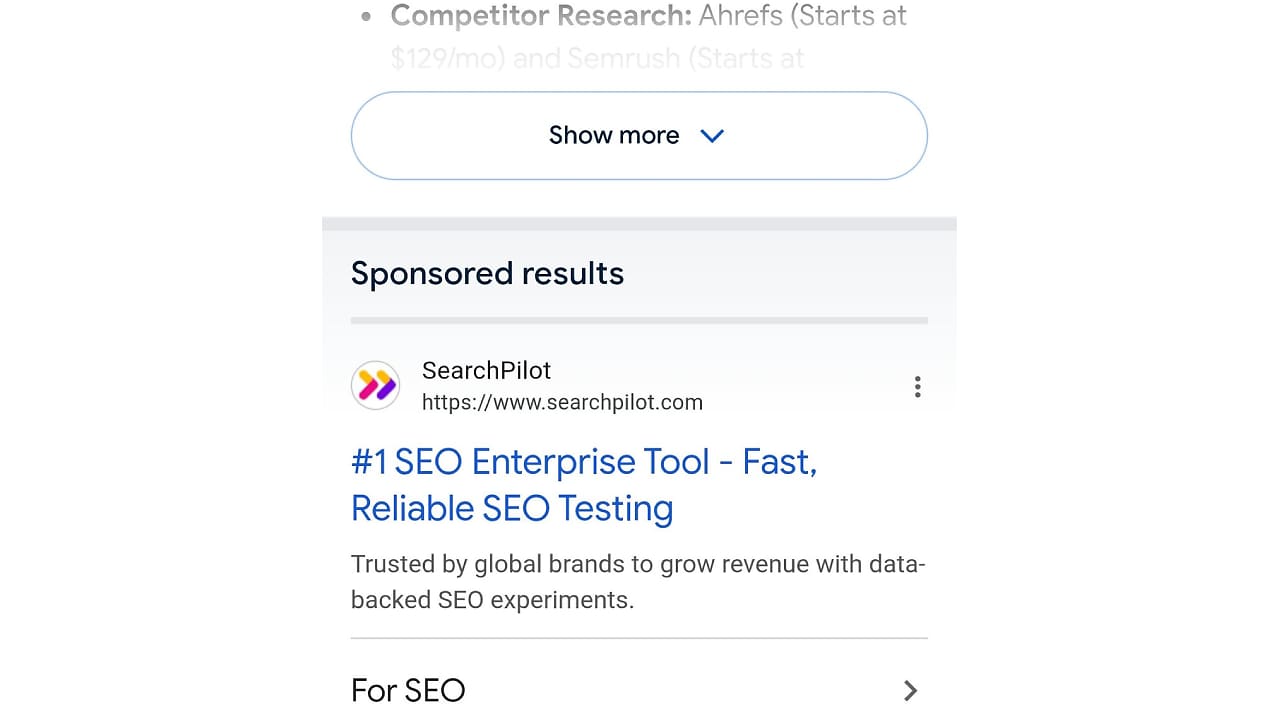The height and width of the screenshot is (720, 1280).
Task: Click the SearchPilot logo icon
Action: [375, 386]
